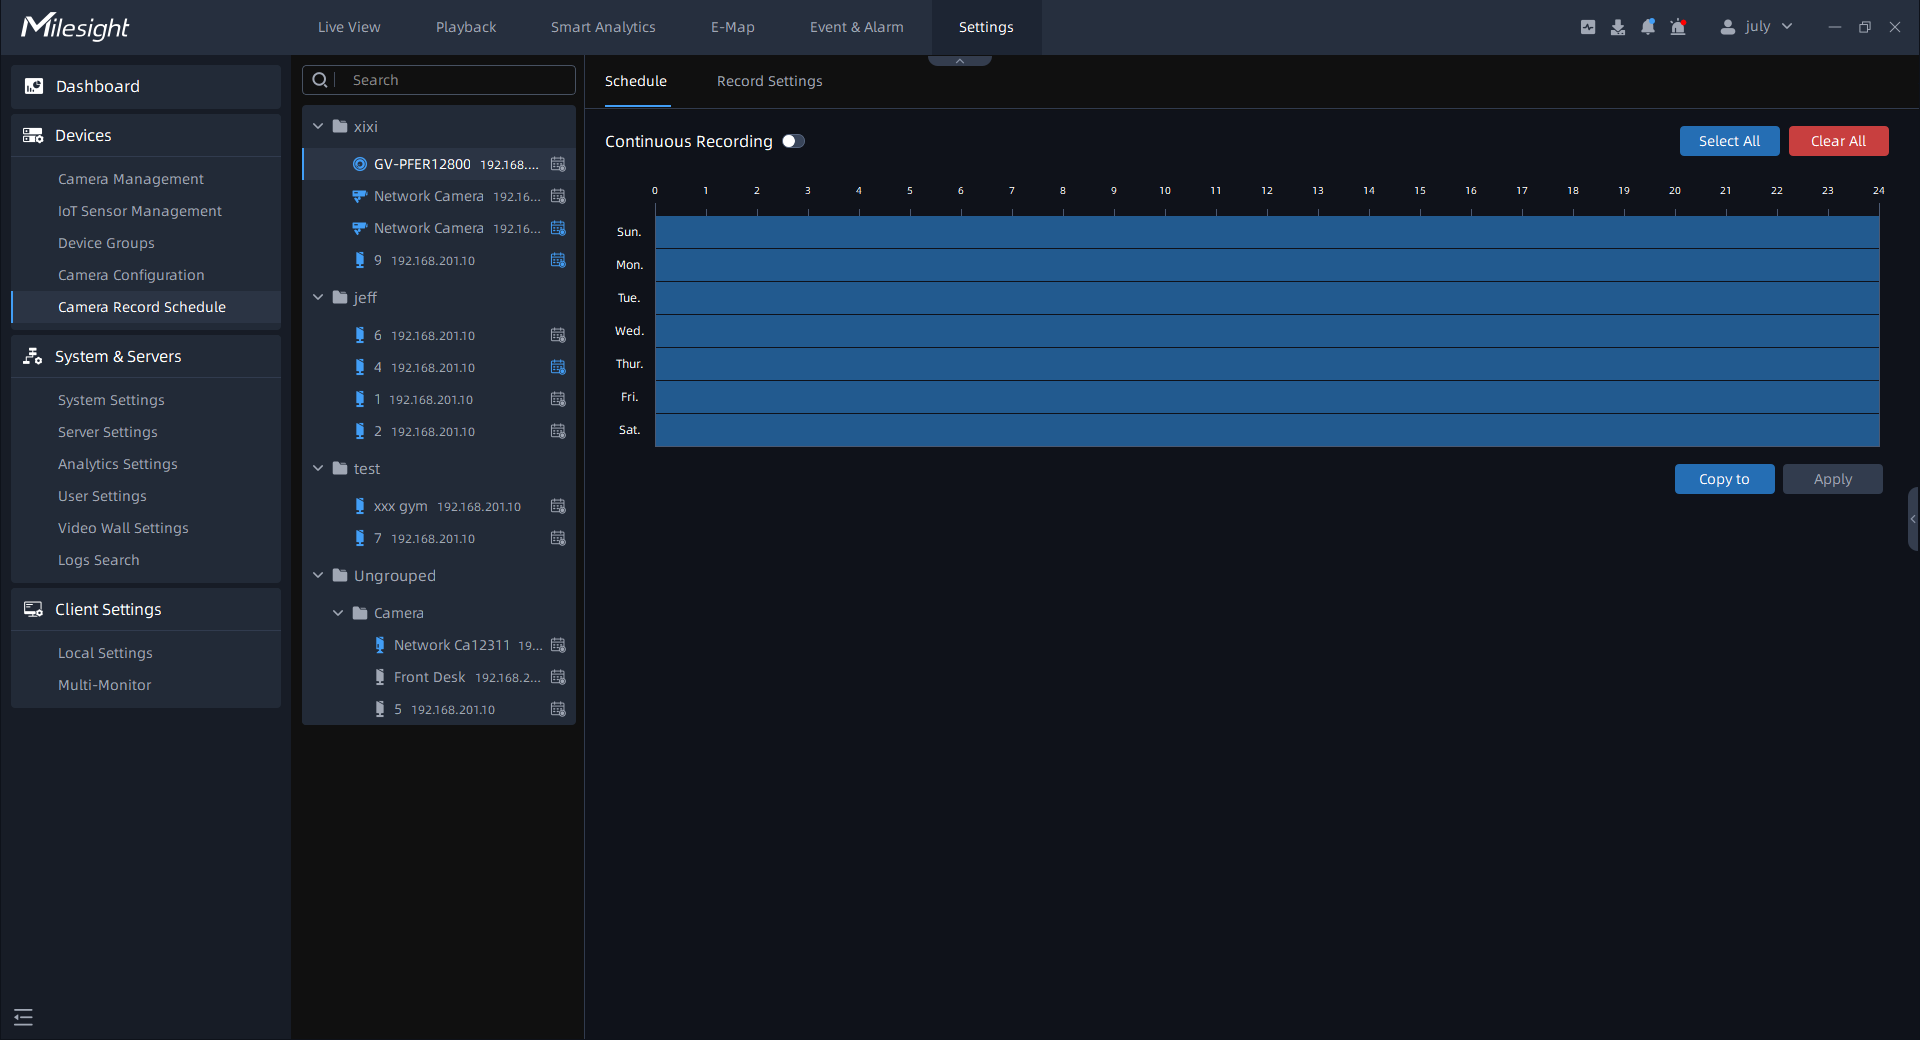Collapse the Ungrouped folder
Screen dimensions: 1920x1040
318,576
